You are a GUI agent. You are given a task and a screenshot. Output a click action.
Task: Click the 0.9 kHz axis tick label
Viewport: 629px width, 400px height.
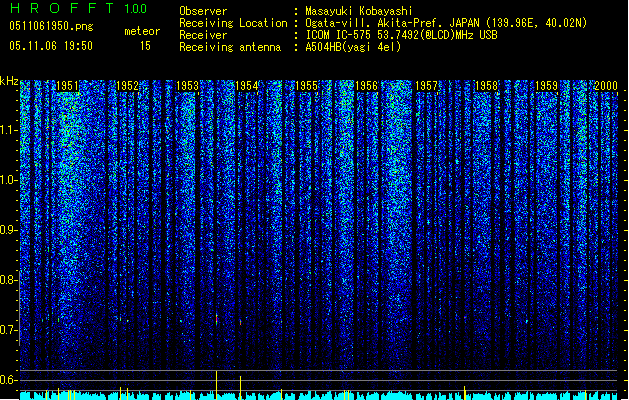pyautogui.click(x=8, y=230)
